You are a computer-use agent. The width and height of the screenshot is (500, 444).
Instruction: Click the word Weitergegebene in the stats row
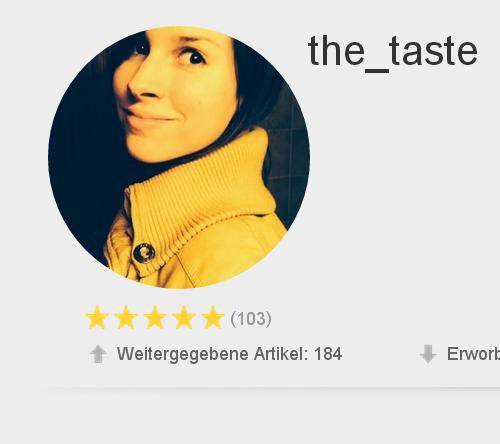coord(183,354)
